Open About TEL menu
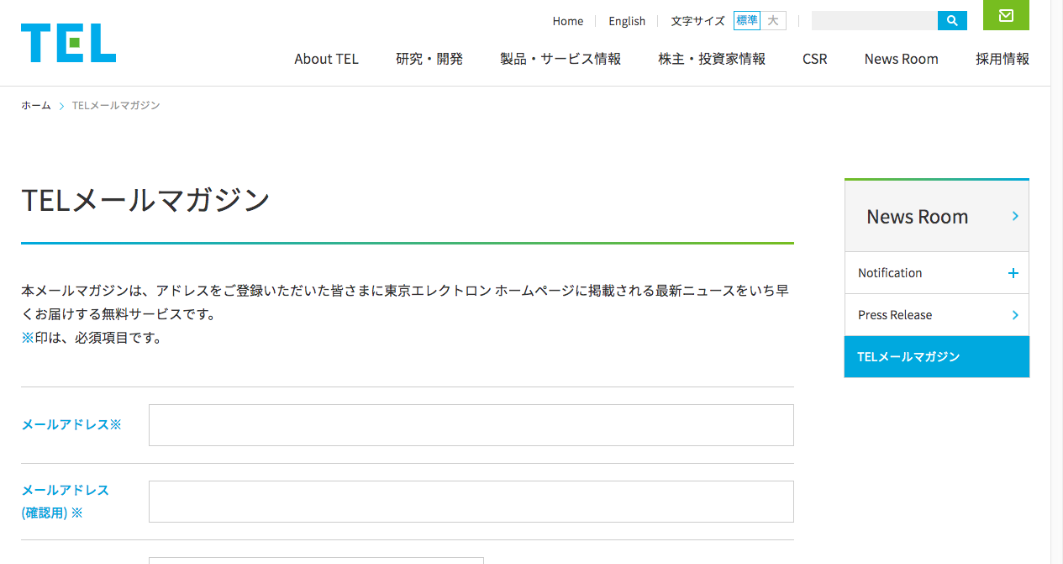Screen dimensions: 1063x564 [326, 59]
